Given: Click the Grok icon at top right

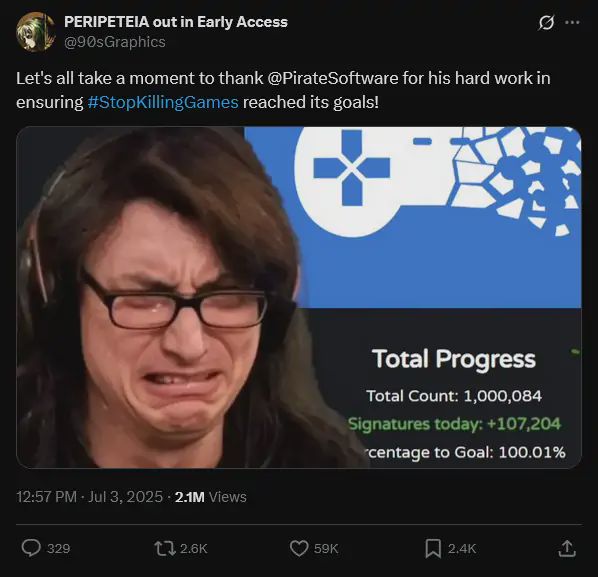Looking at the screenshot, I should click(546, 23).
